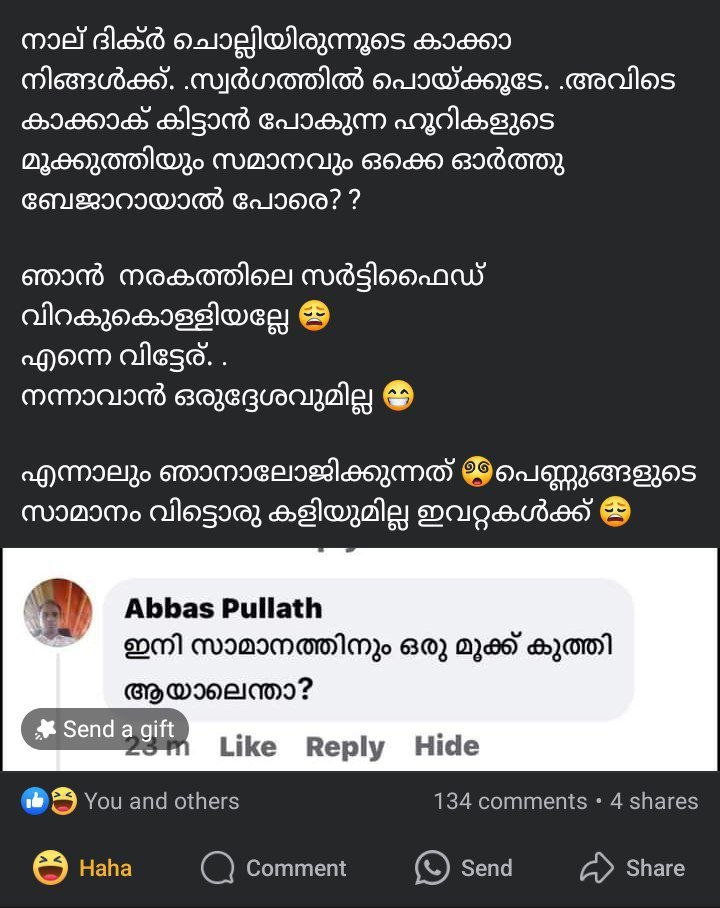Tap the Share arrow icon
The image size is (720, 908).
point(597,867)
